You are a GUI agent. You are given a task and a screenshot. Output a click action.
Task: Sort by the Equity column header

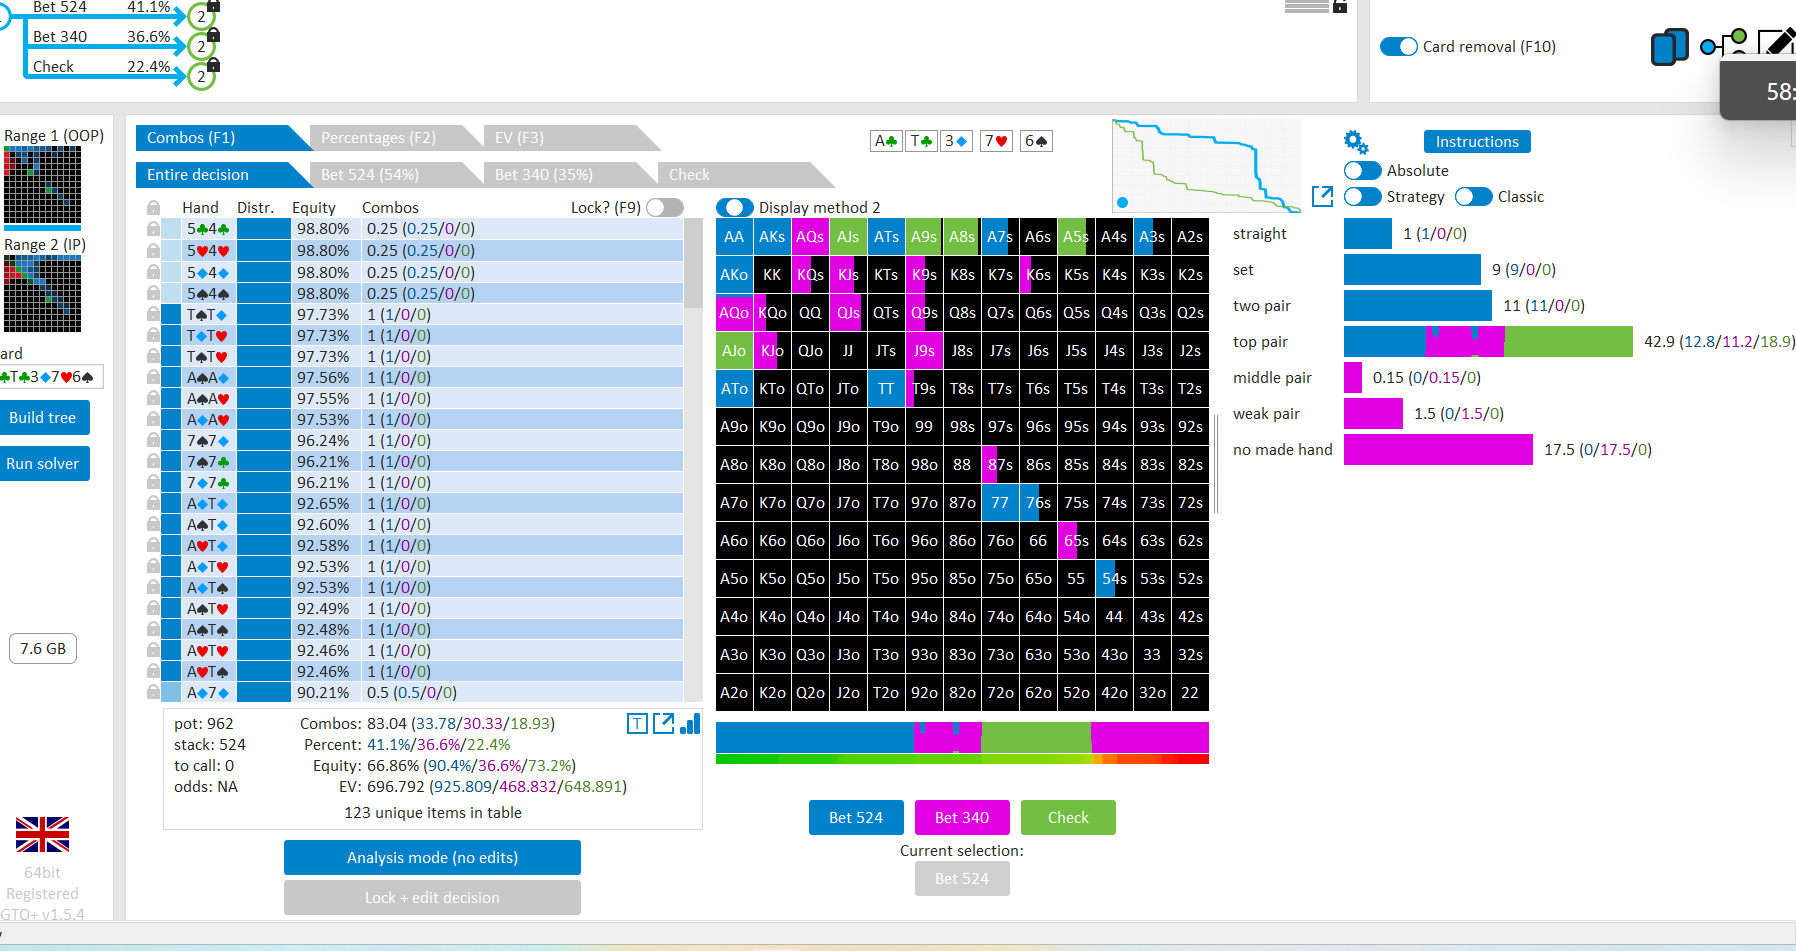314,208
